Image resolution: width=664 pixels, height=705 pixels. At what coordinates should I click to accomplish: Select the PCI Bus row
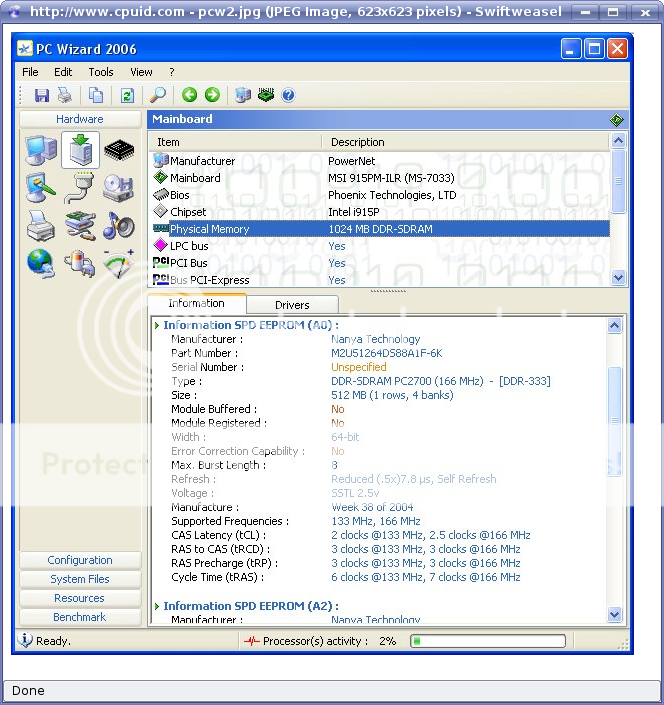(380, 263)
